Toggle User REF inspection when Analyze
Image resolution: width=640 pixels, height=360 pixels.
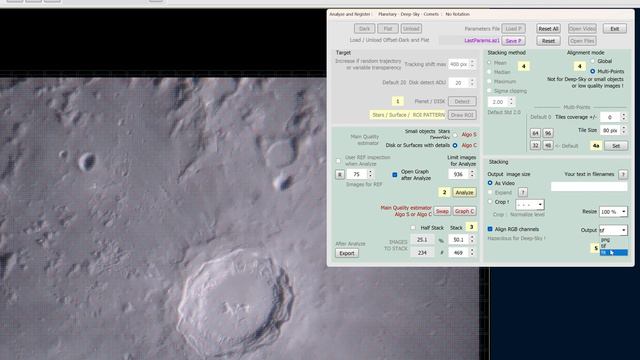pyautogui.click(x=338, y=160)
